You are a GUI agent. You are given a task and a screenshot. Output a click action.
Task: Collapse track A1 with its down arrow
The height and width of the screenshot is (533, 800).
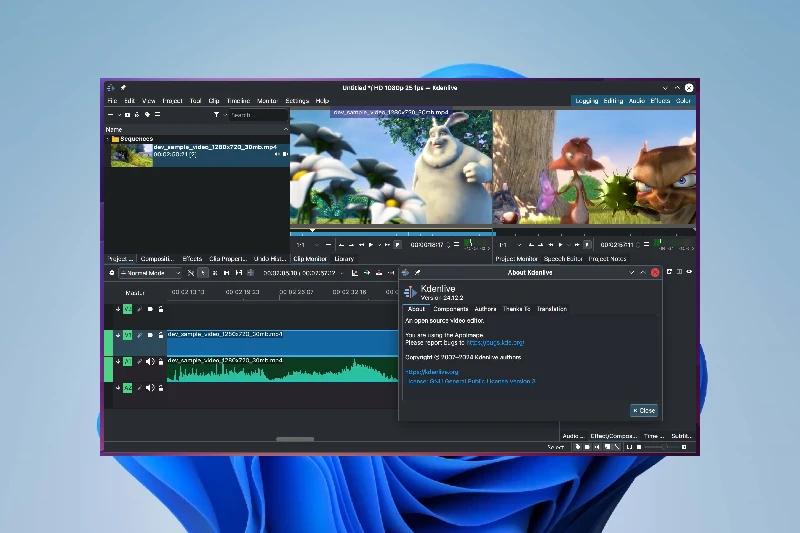point(118,362)
